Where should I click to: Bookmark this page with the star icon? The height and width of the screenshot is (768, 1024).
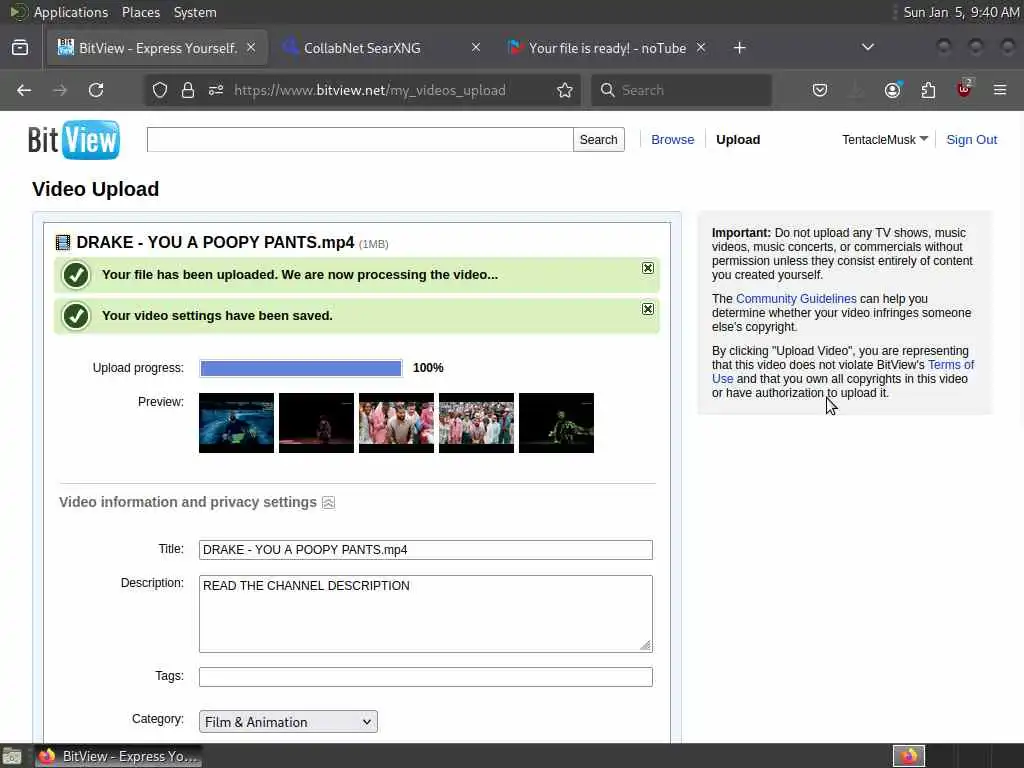tap(565, 90)
